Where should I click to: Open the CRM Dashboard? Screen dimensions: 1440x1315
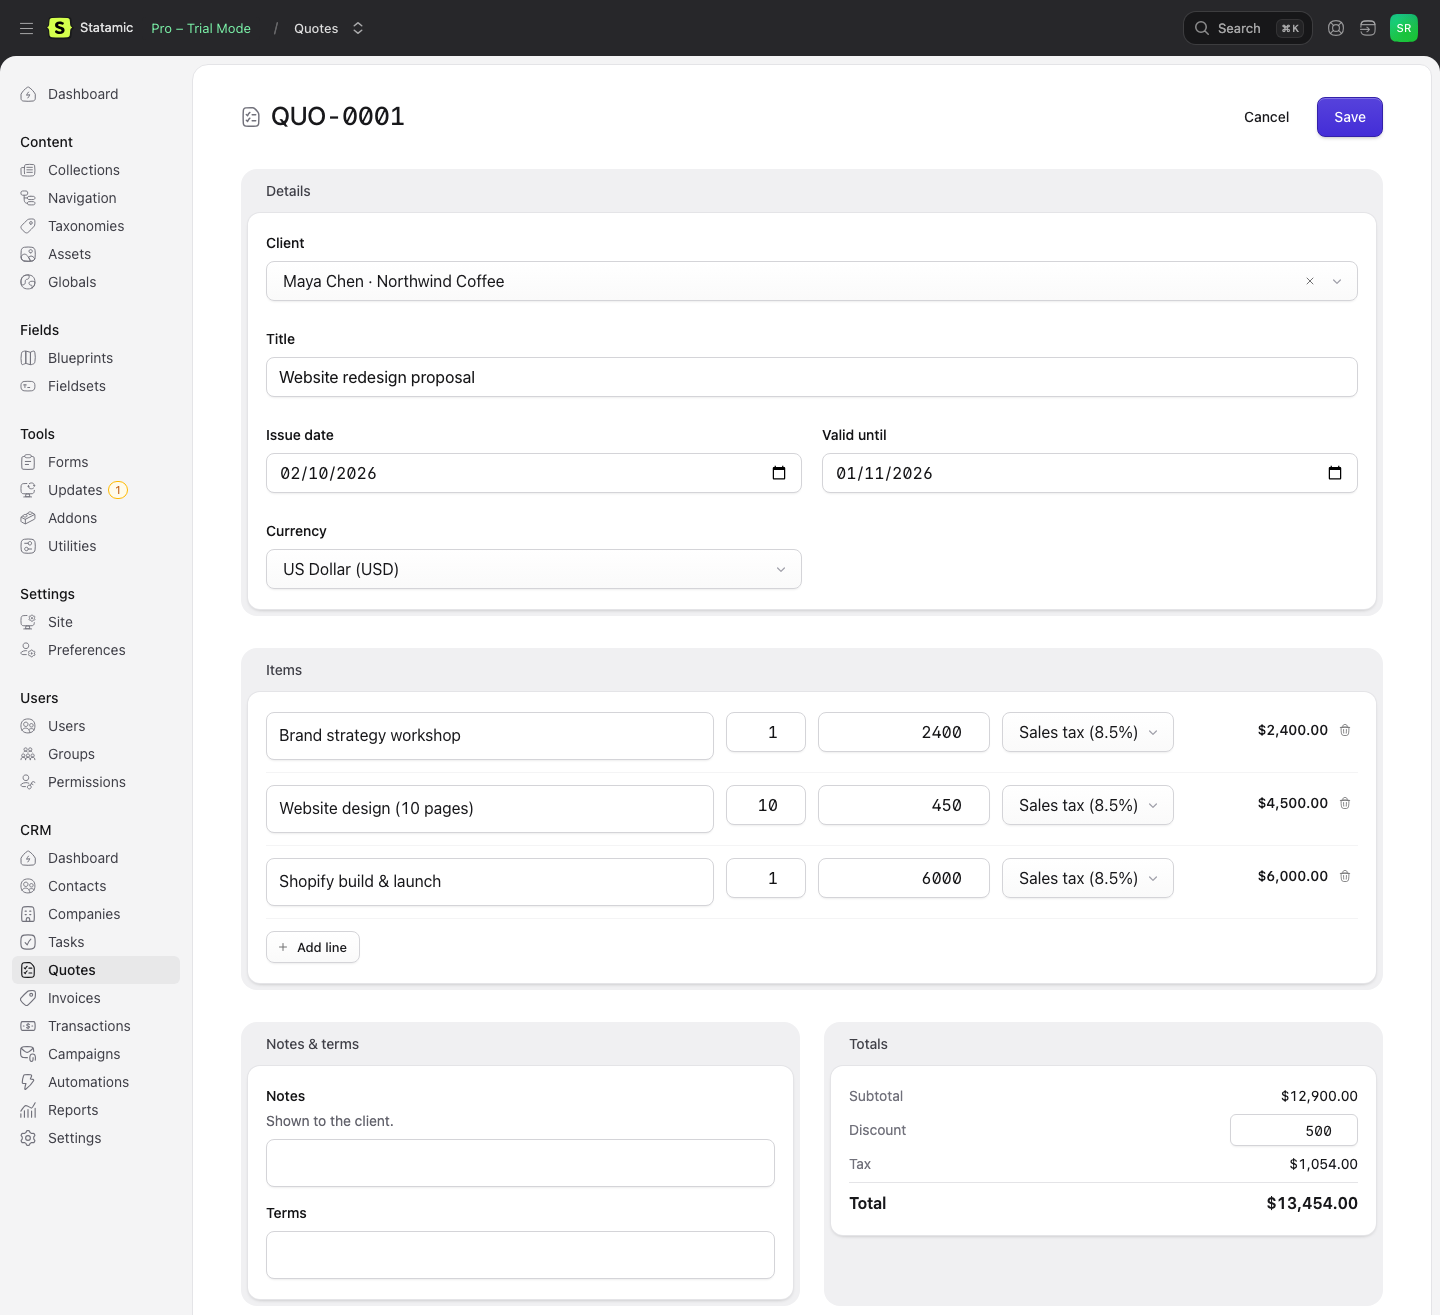point(83,858)
